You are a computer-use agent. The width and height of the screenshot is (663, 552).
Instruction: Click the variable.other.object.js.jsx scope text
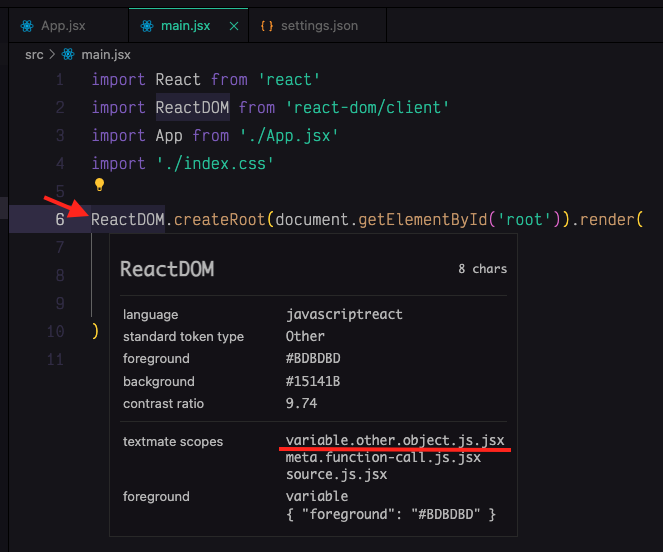(395, 441)
